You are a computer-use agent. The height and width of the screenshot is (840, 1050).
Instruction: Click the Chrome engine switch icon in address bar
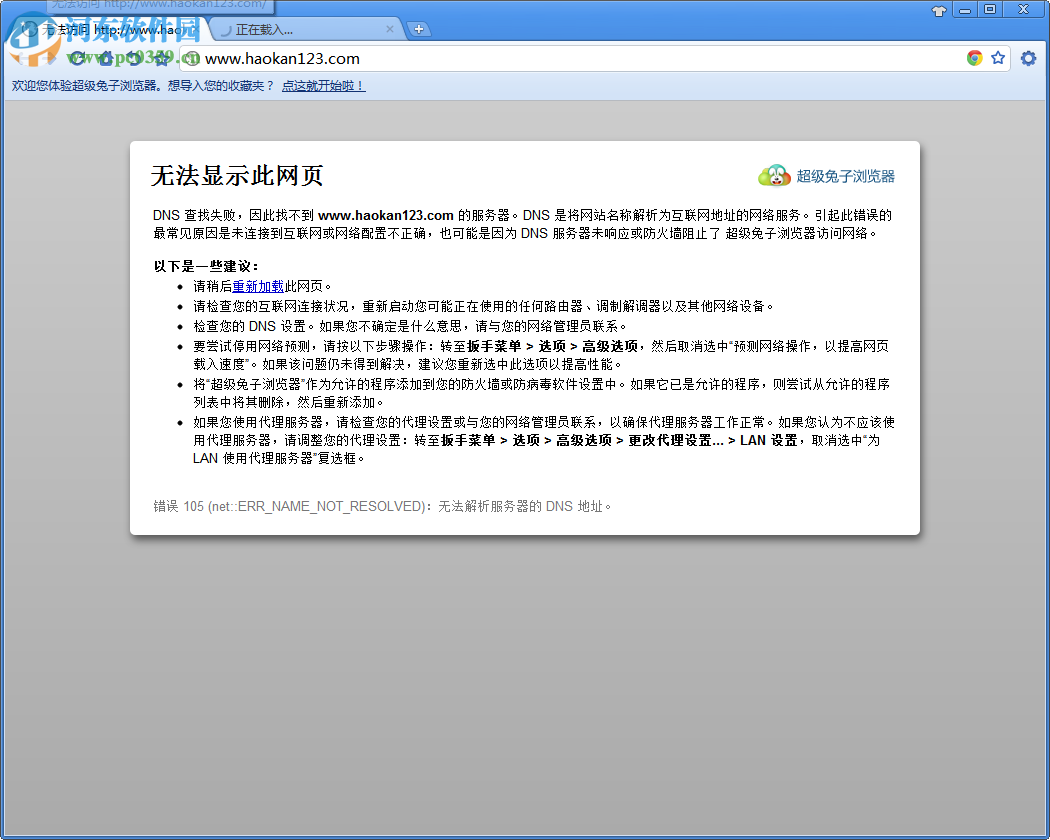coord(974,58)
